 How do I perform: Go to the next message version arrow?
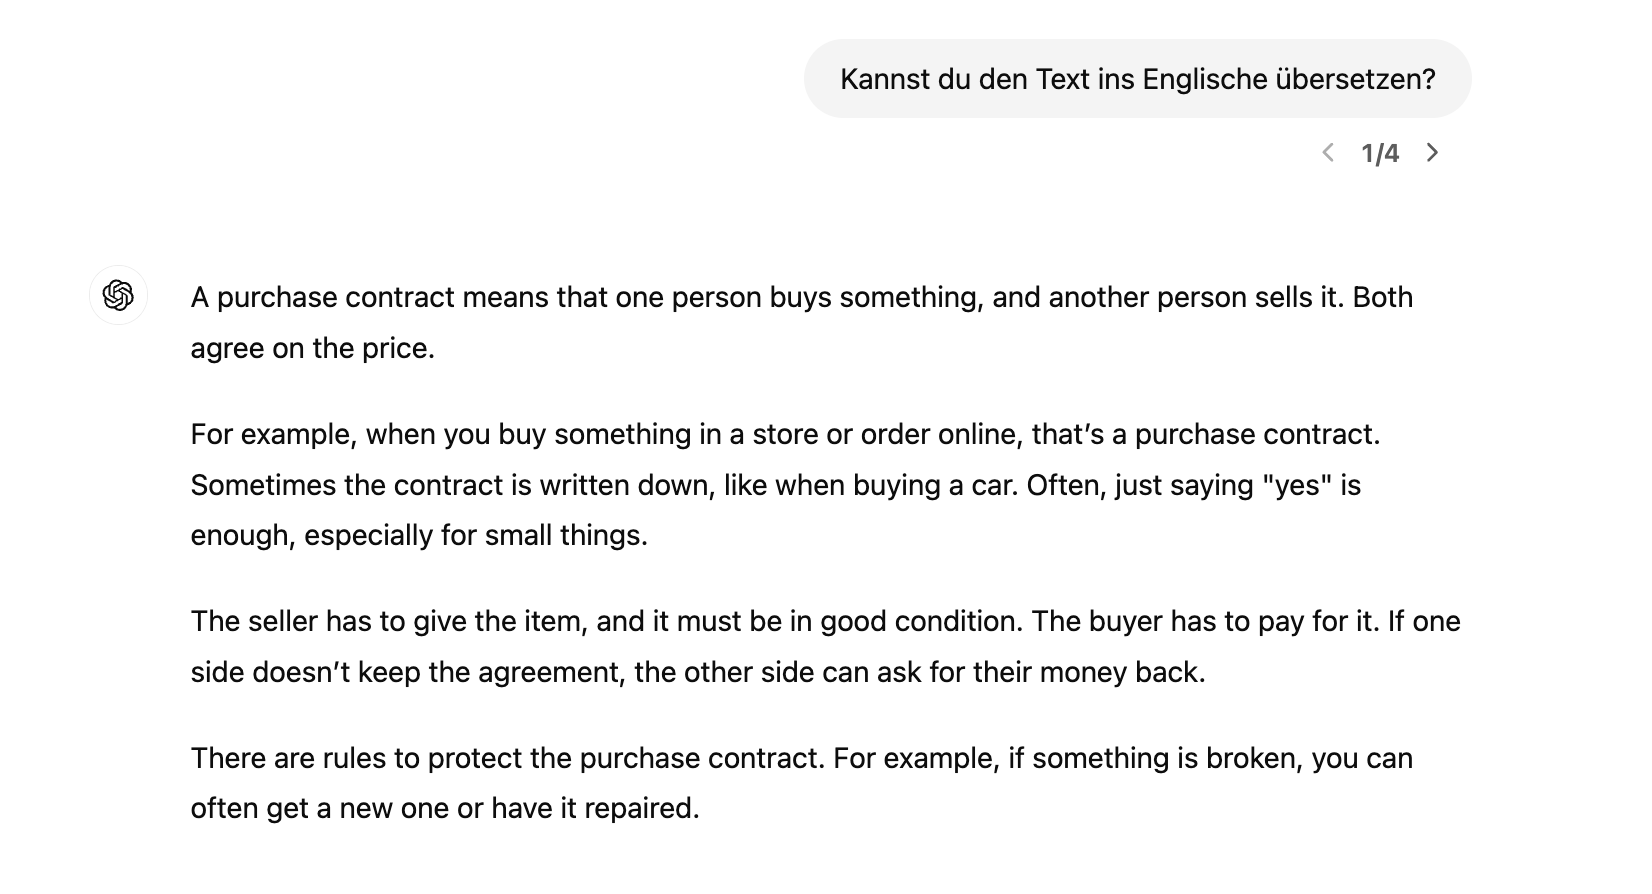coord(1432,153)
